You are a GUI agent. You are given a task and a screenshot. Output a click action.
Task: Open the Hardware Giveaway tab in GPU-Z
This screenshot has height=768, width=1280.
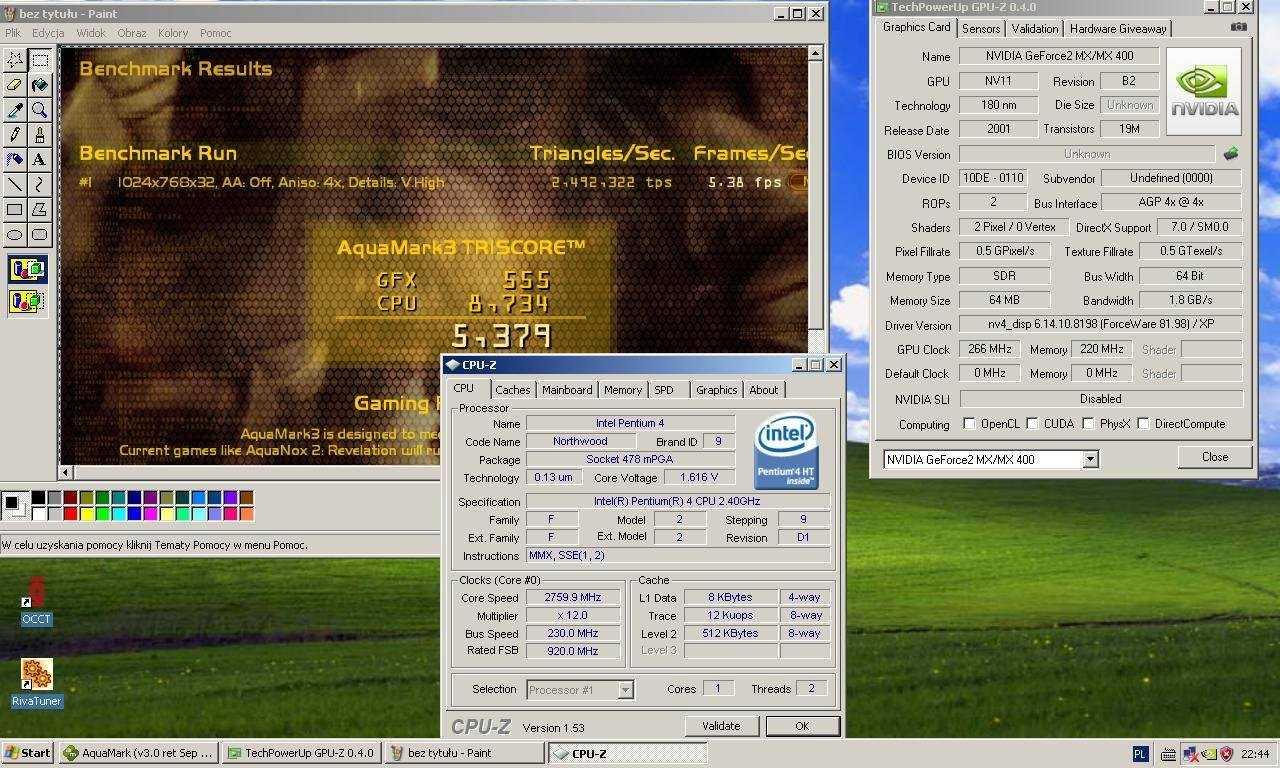pos(1118,29)
